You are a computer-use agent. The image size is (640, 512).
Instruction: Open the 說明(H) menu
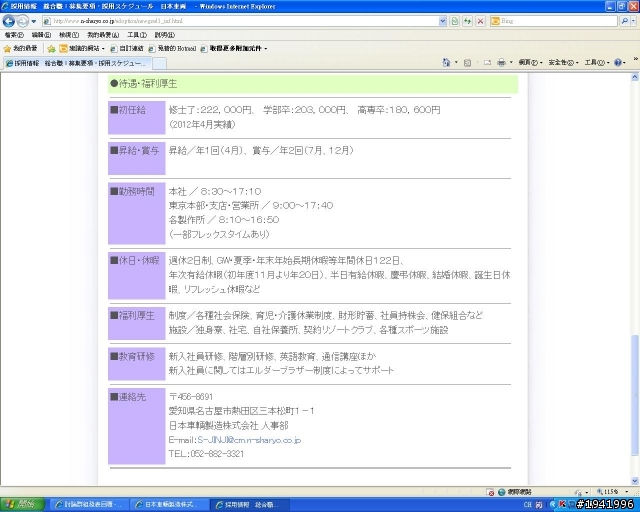[164, 35]
